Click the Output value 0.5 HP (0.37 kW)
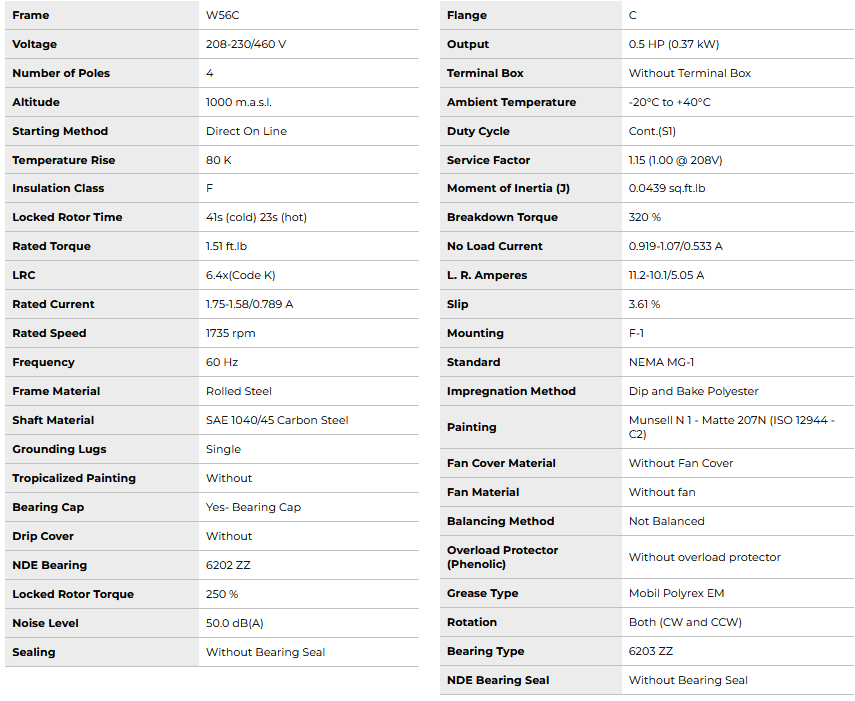 (673, 44)
